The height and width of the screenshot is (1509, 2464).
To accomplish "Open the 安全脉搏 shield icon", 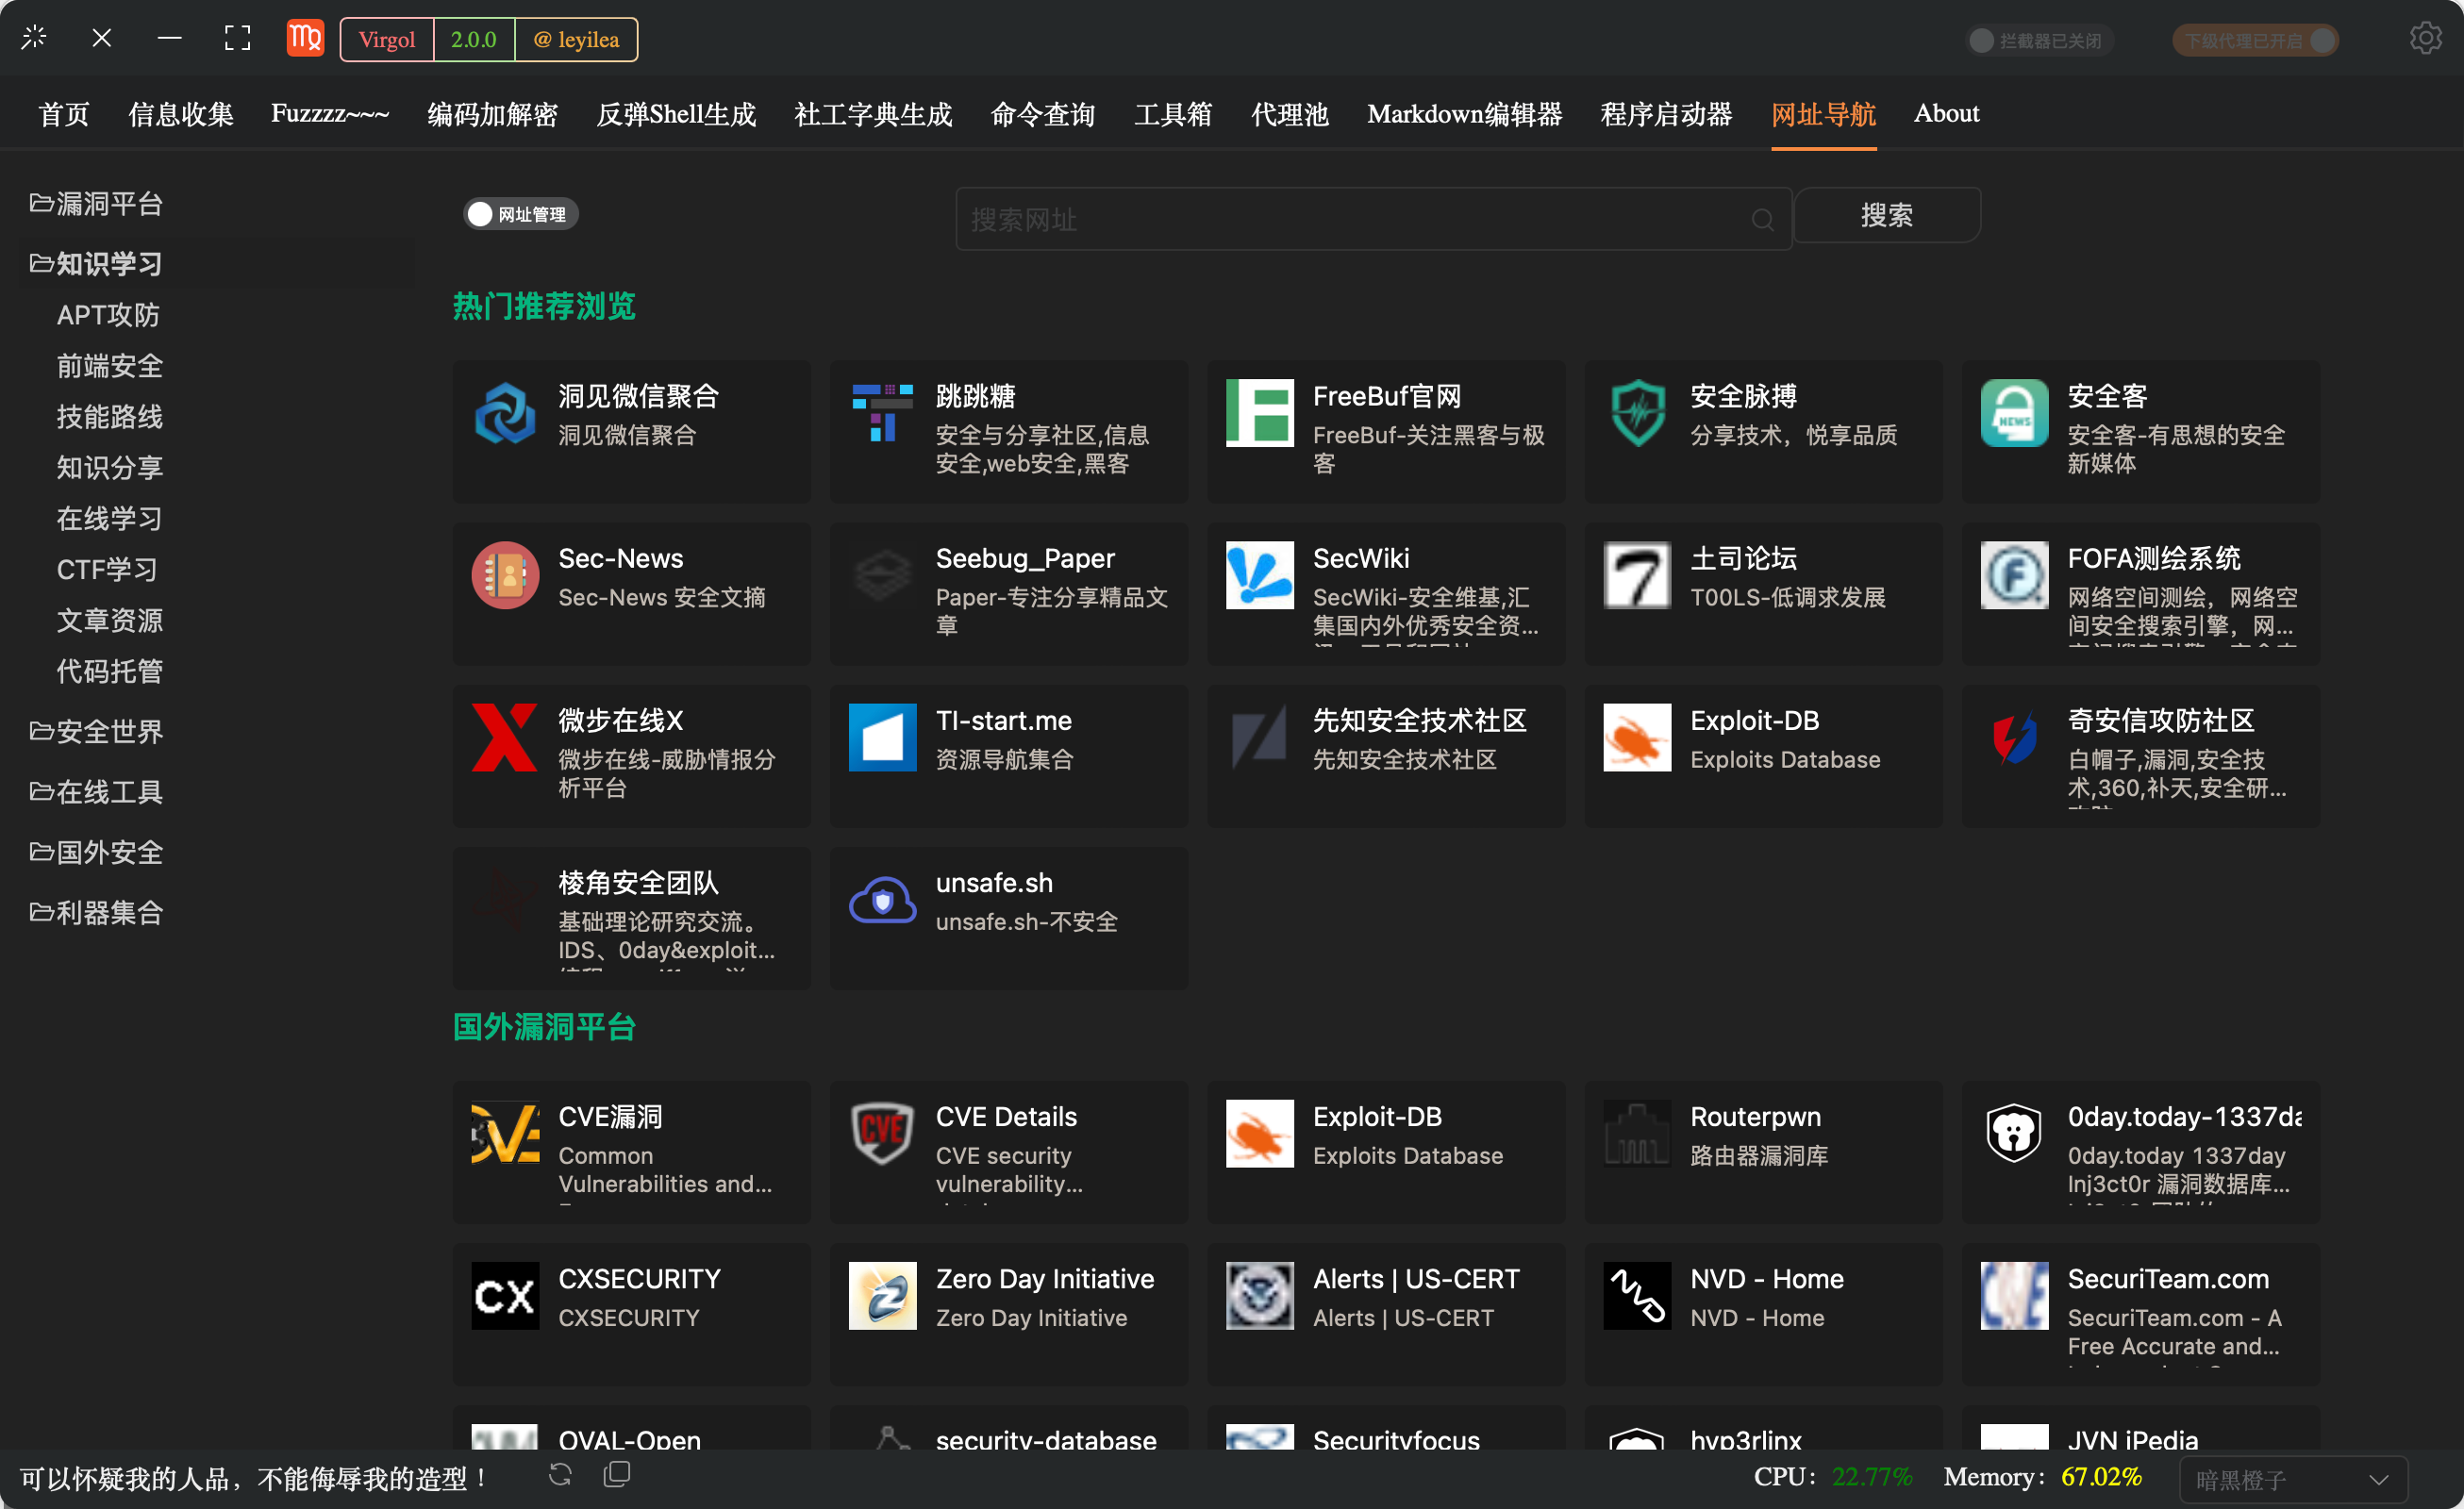I will coord(1637,413).
